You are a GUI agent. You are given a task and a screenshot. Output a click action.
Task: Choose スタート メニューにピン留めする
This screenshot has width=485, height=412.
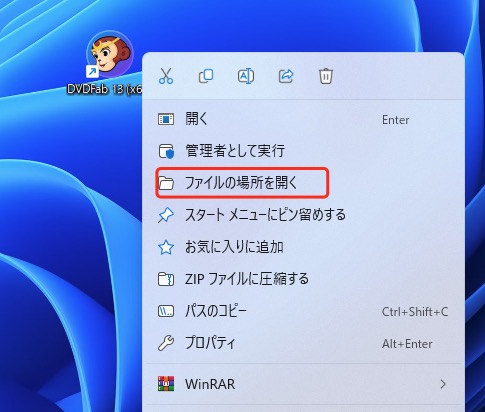click(303, 215)
